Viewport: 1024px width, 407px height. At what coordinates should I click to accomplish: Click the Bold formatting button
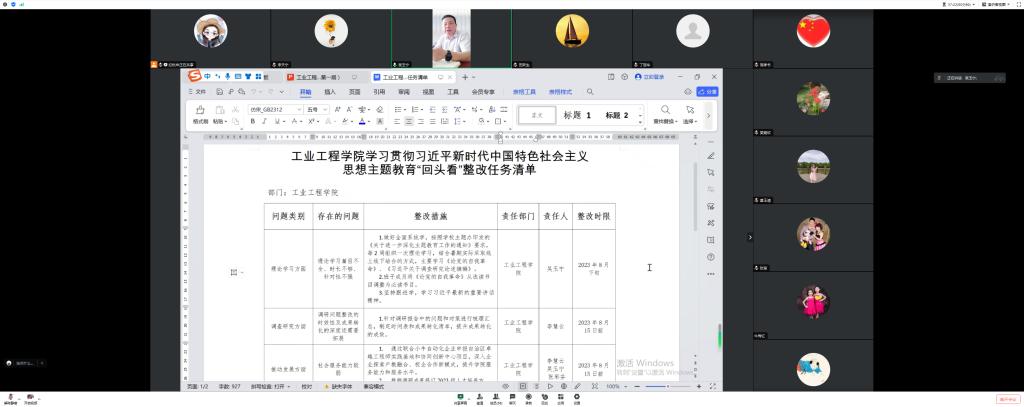252,121
